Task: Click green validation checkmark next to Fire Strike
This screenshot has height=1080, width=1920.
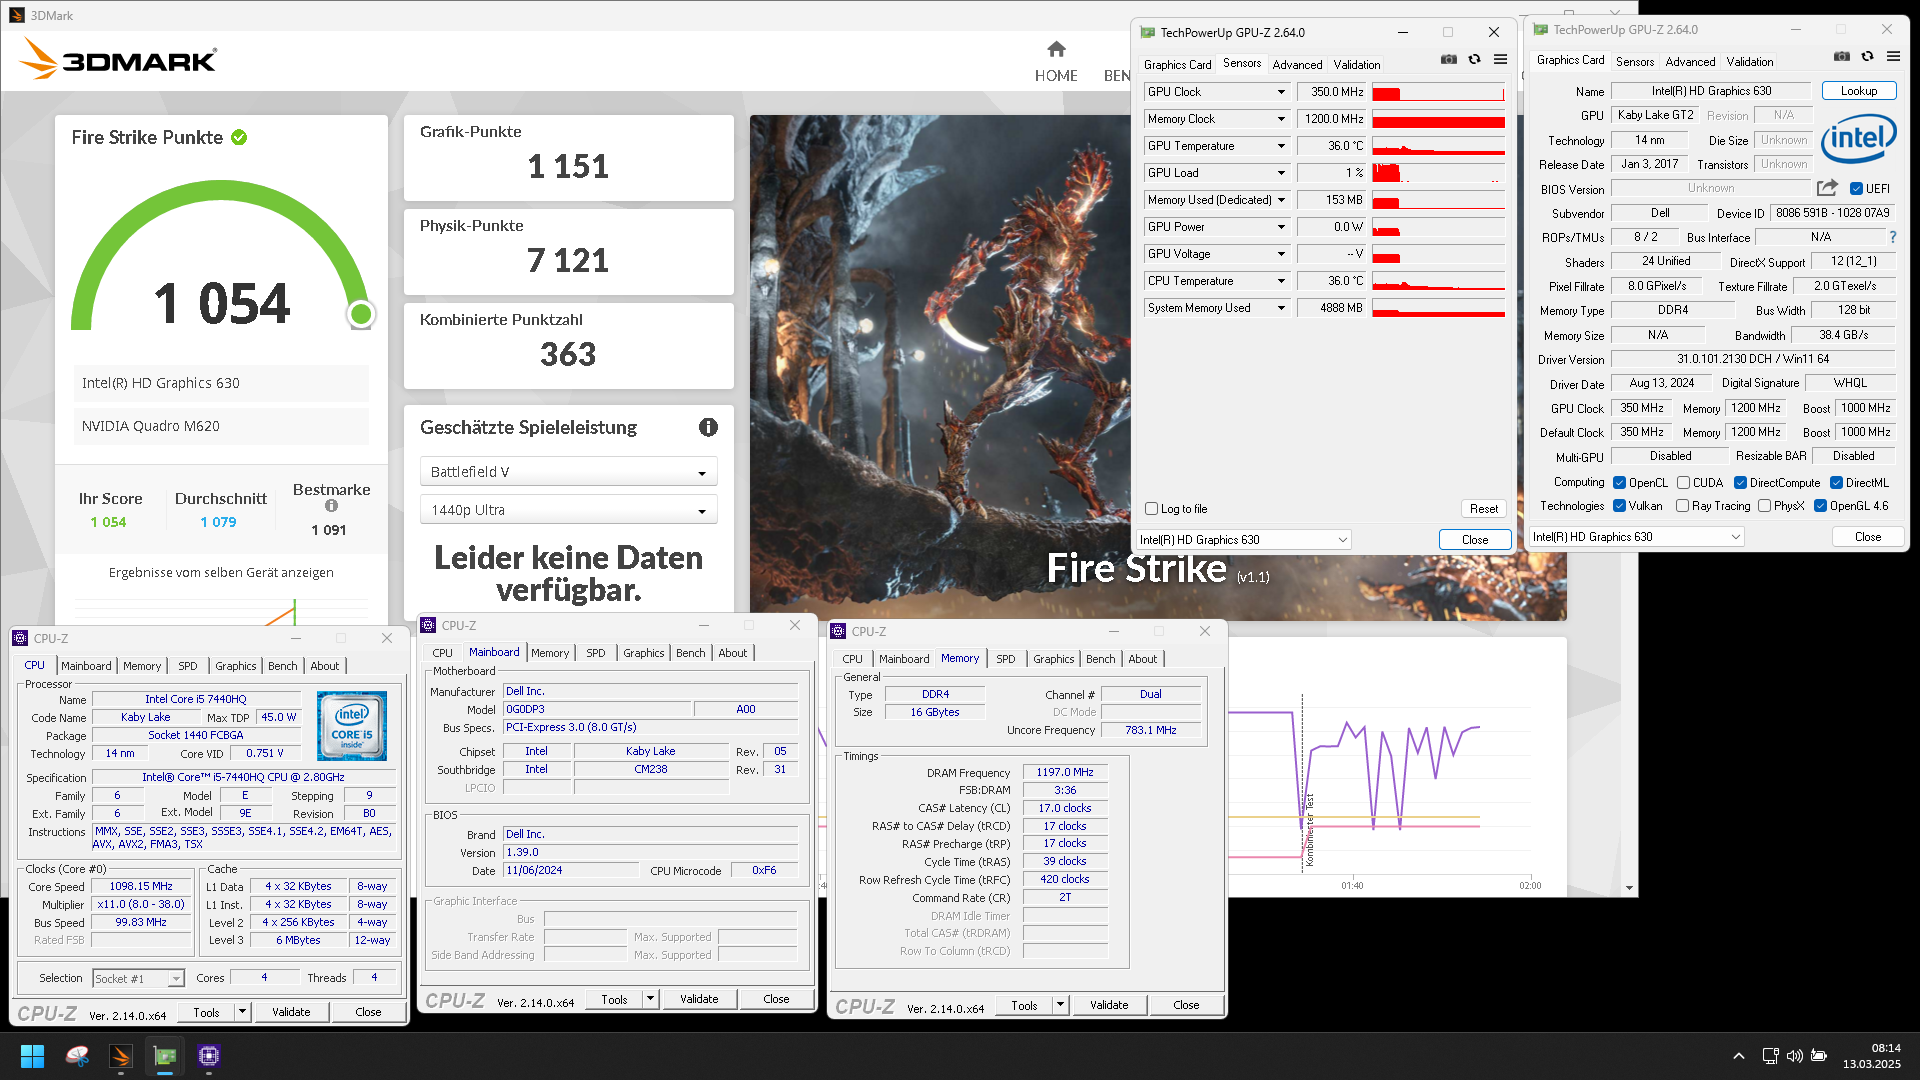Action: [x=239, y=138]
